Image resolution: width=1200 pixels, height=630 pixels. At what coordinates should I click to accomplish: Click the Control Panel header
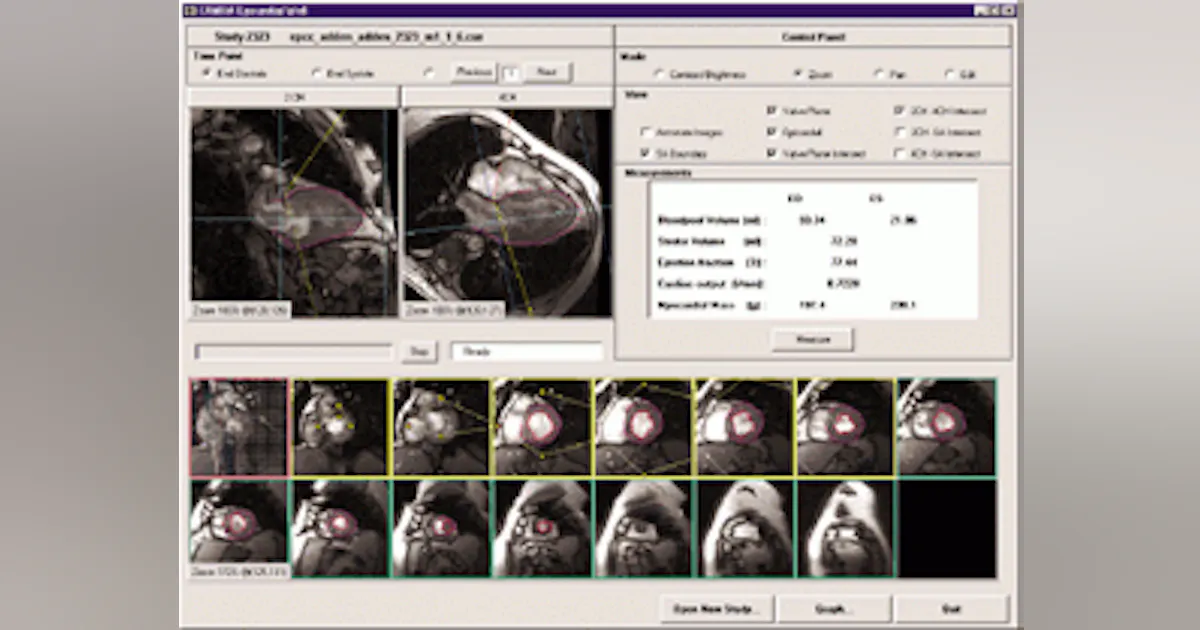812,36
